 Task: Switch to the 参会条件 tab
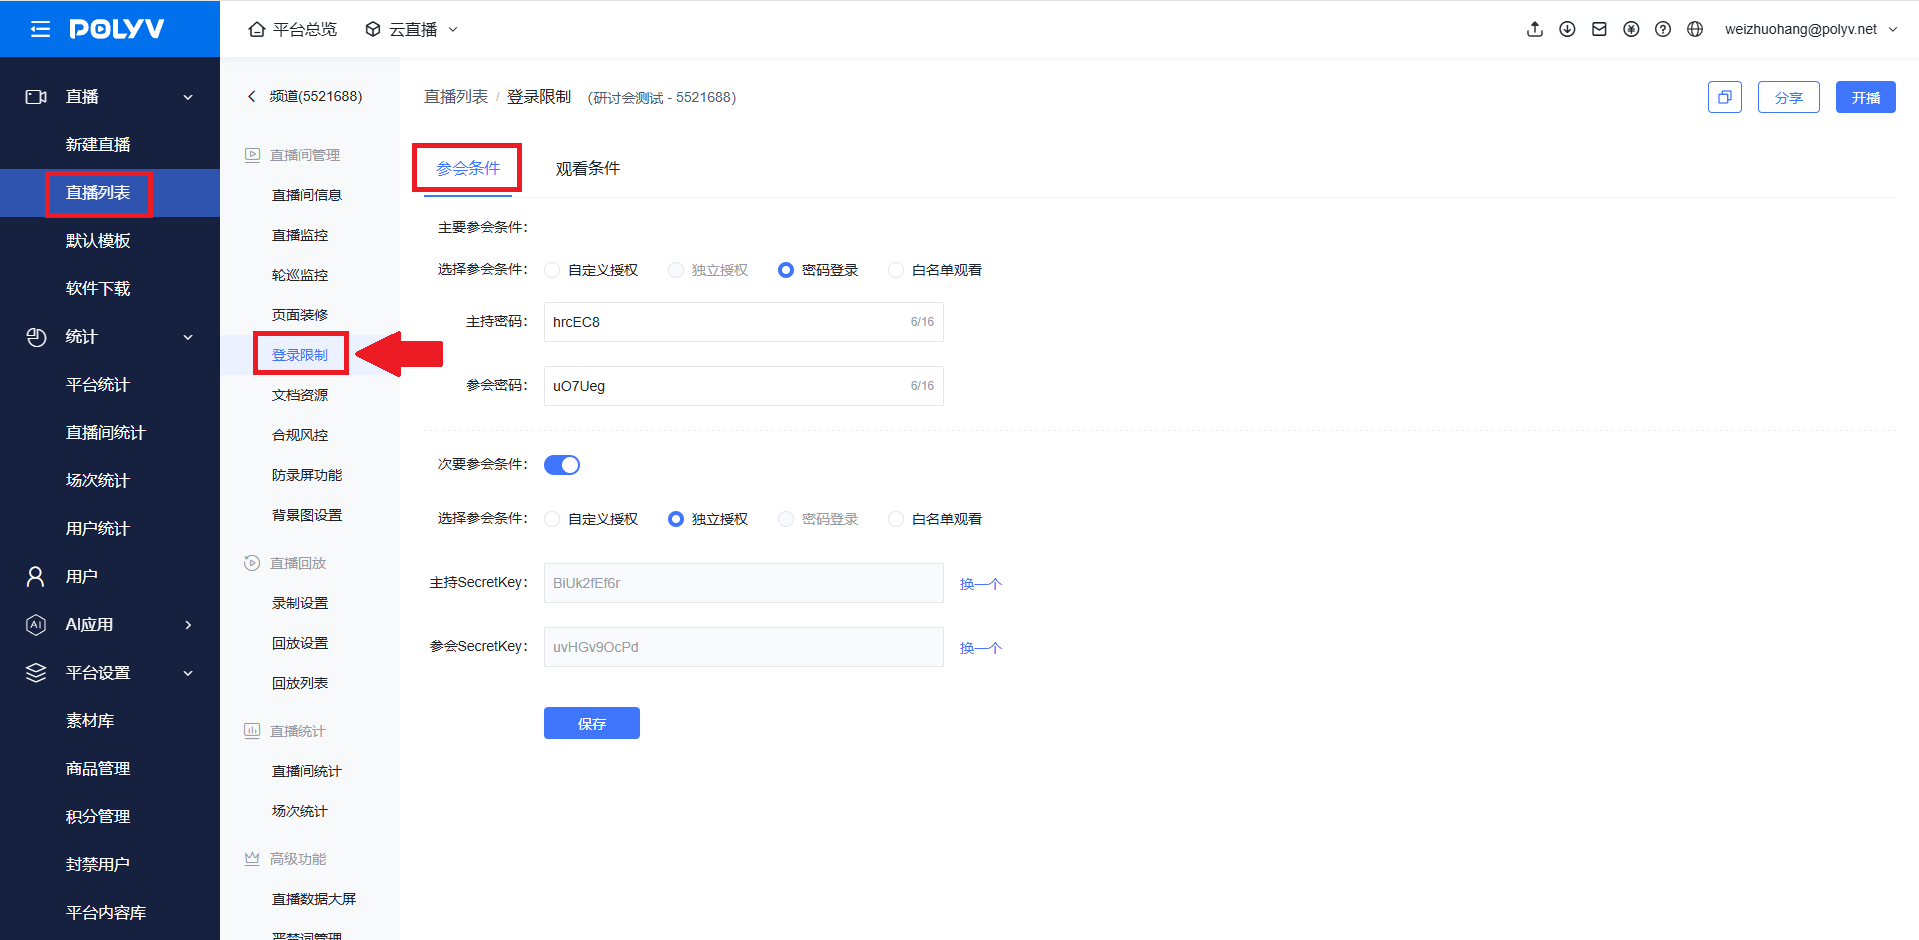coord(468,168)
